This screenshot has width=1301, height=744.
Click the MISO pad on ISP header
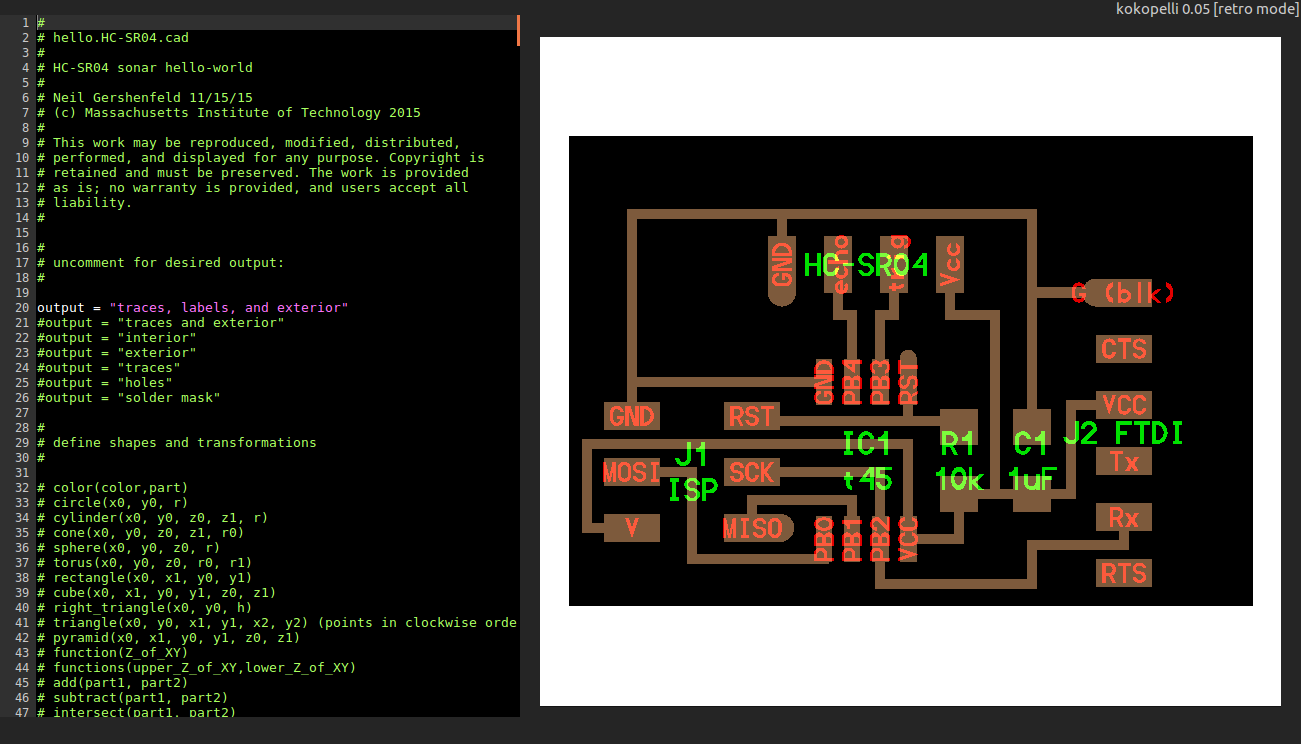757,527
